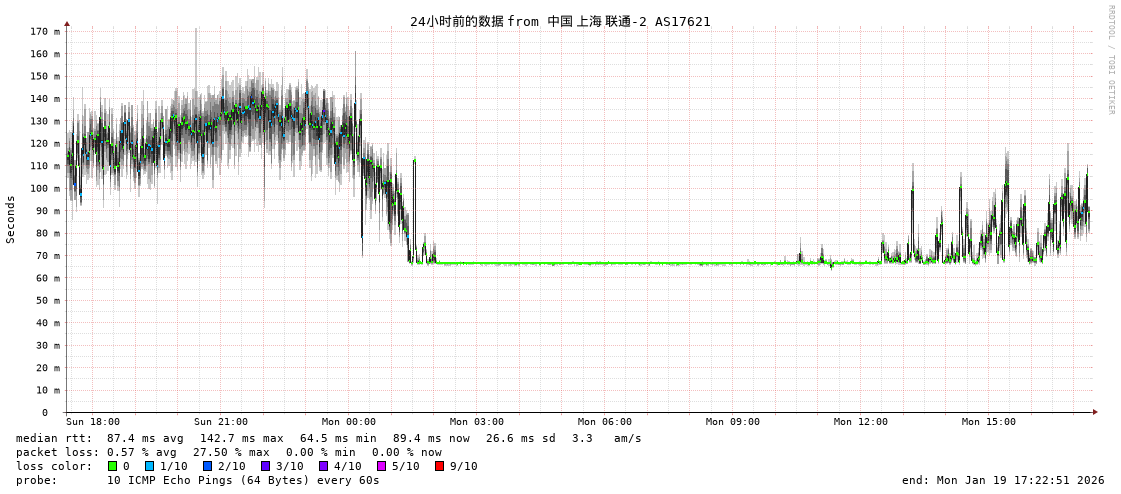Image resolution: width=1121 pixels, height=494 pixels.
Task: Click the 170 m y-axis label
Action: (43, 32)
